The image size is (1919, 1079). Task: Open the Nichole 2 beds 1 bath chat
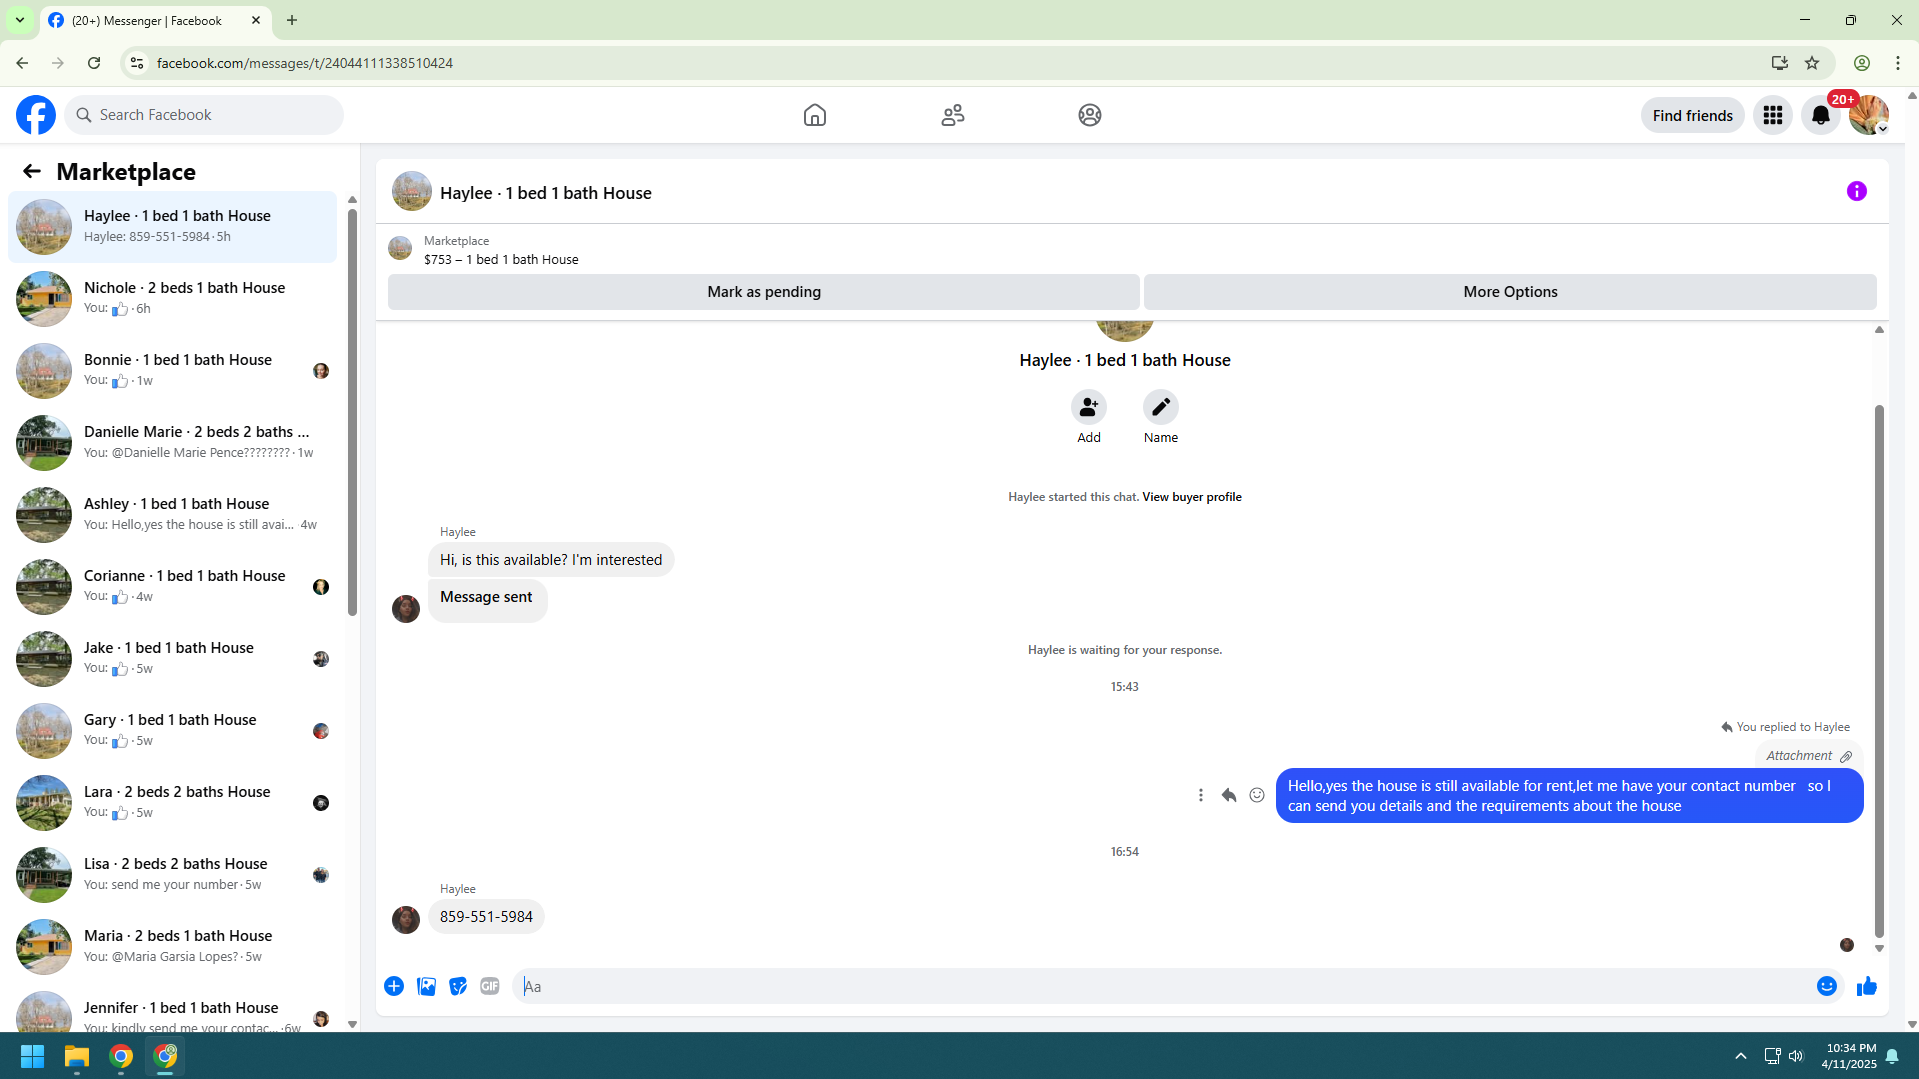point(172,299)
